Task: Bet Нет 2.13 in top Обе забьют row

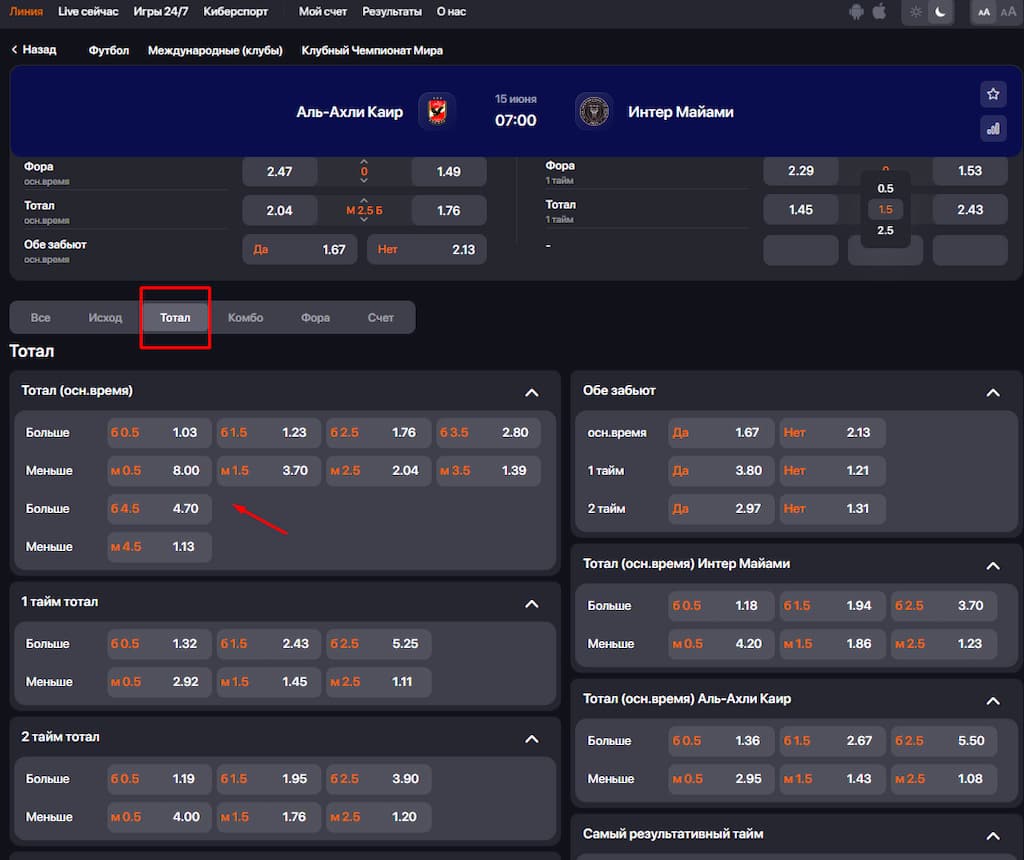Action: pos(426,249)
